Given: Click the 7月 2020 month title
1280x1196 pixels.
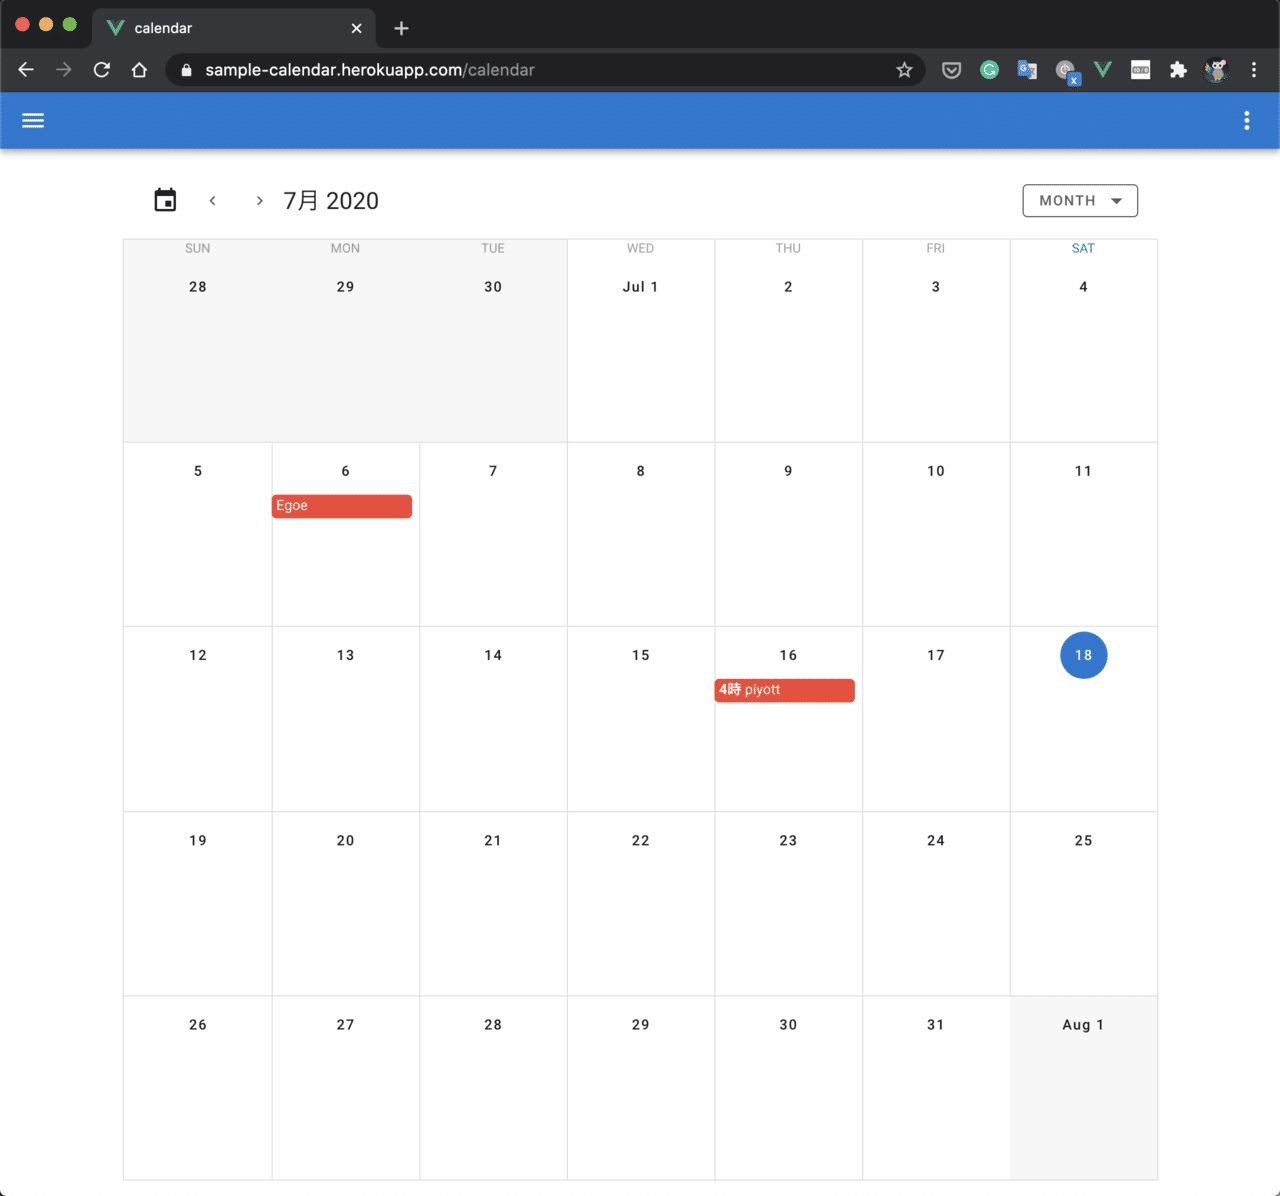Looking at the screenshot, I should pos(331,201).
